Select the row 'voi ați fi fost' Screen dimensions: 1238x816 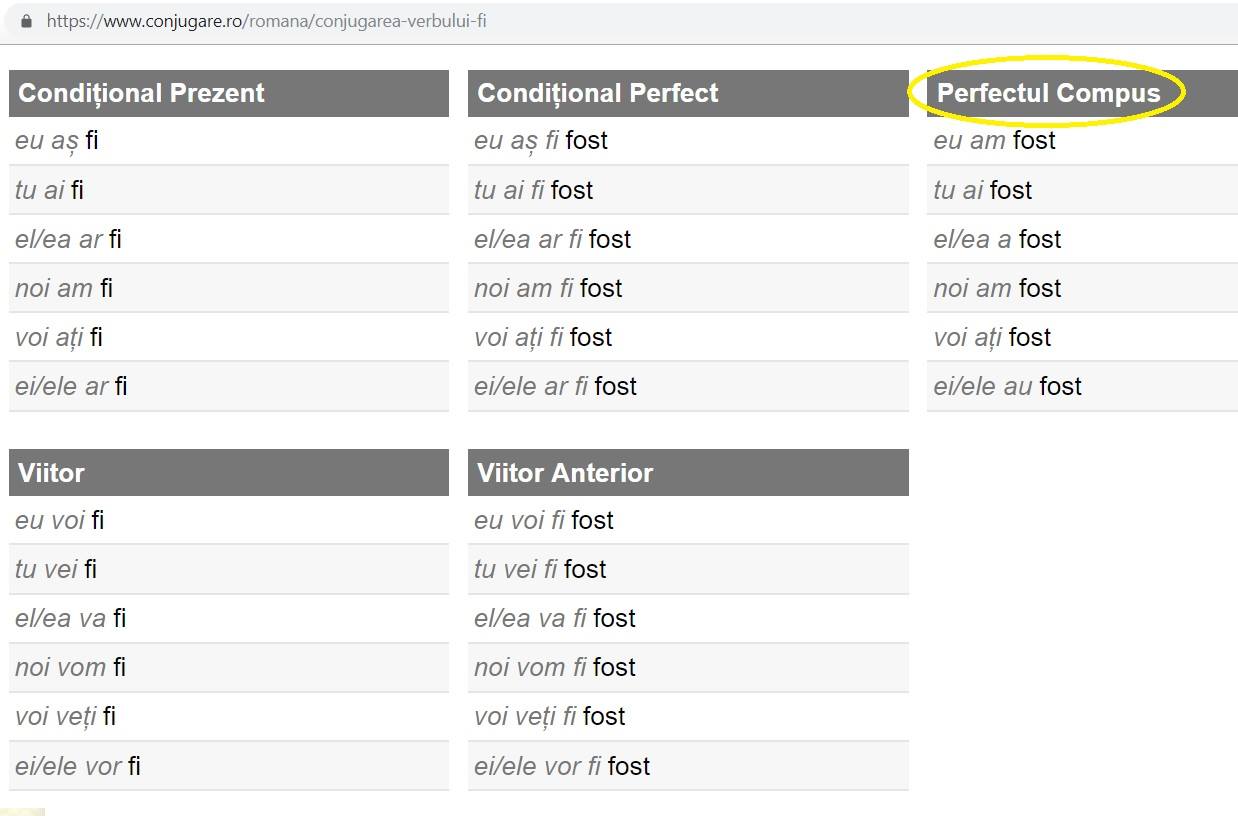point(688,337)
